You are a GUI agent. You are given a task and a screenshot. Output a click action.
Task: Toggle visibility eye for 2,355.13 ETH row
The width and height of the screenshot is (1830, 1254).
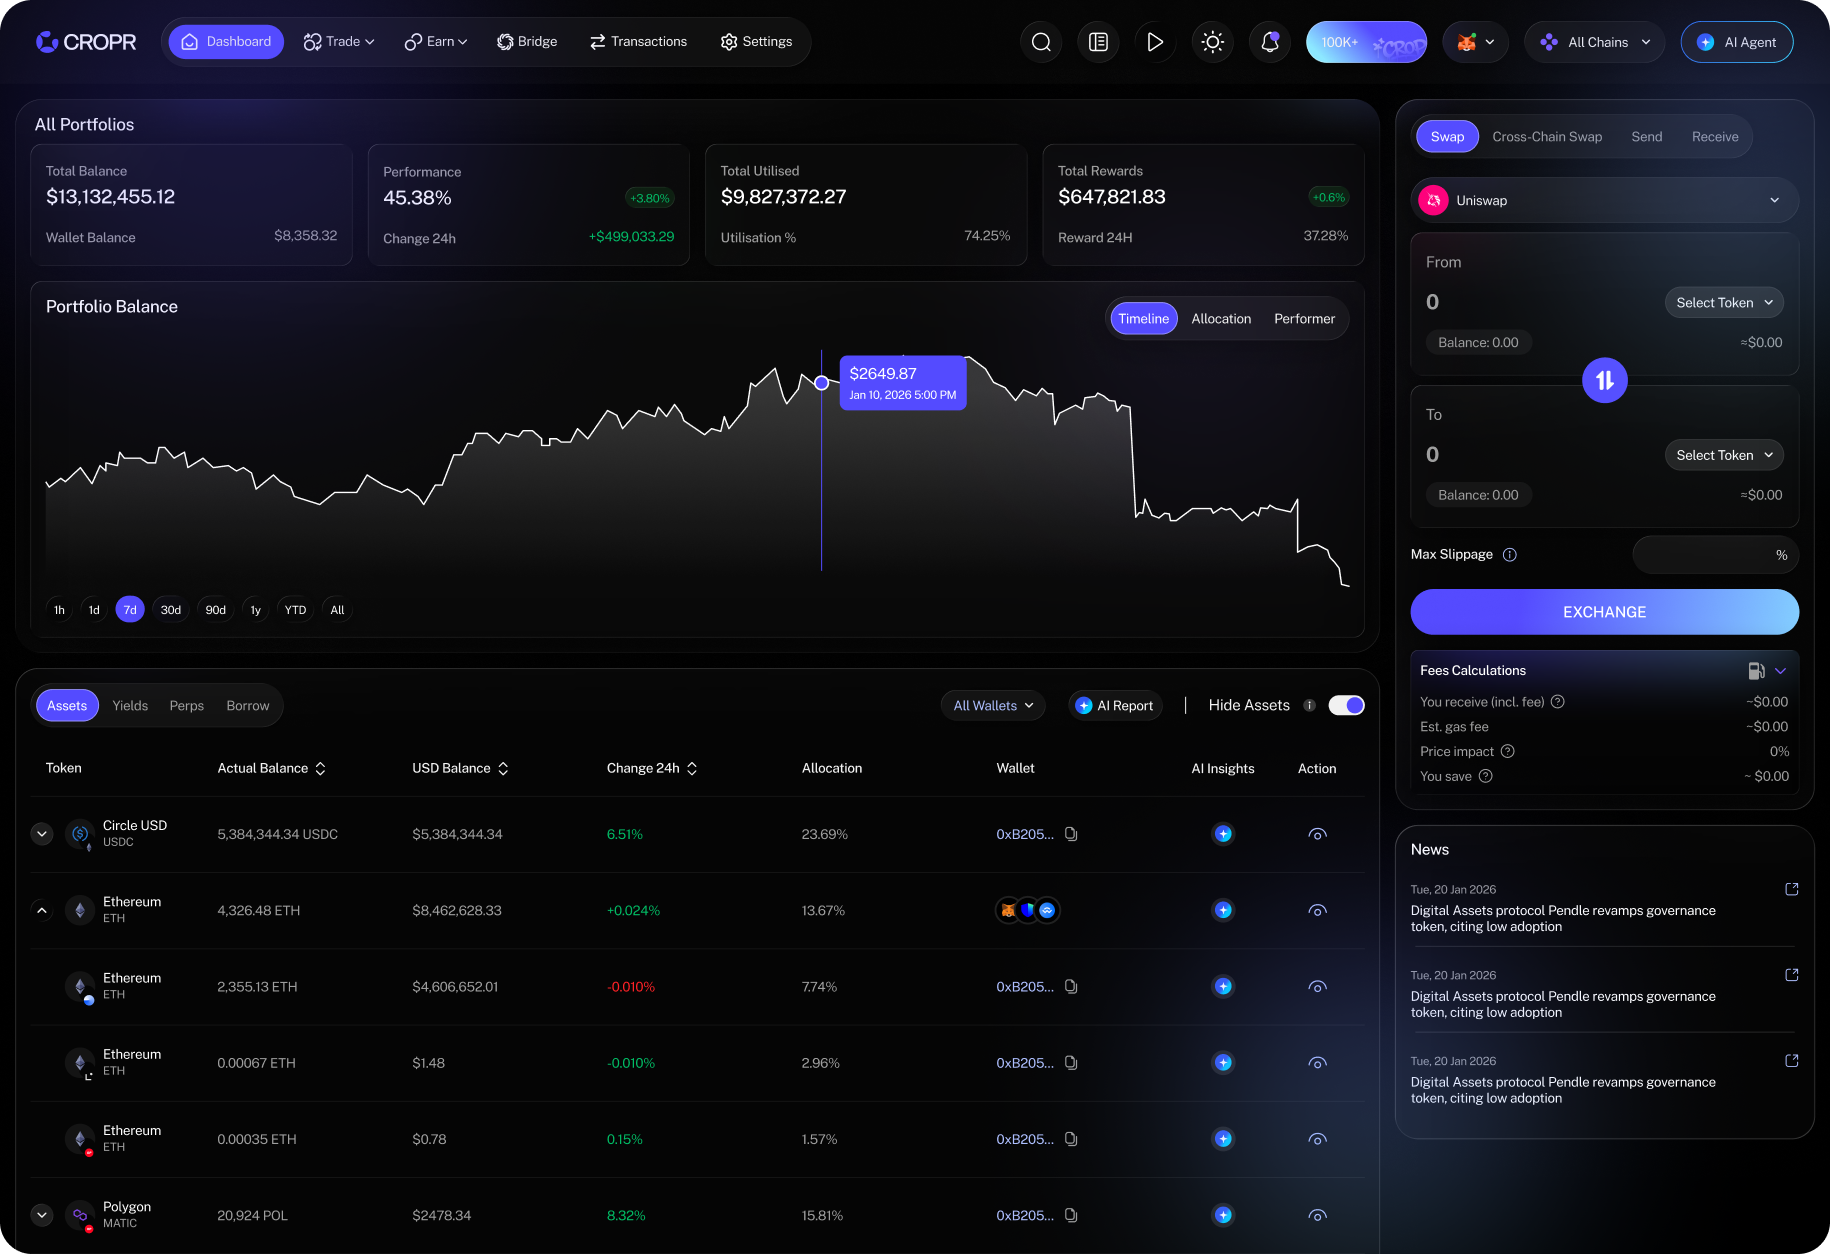click(1317, 987)
